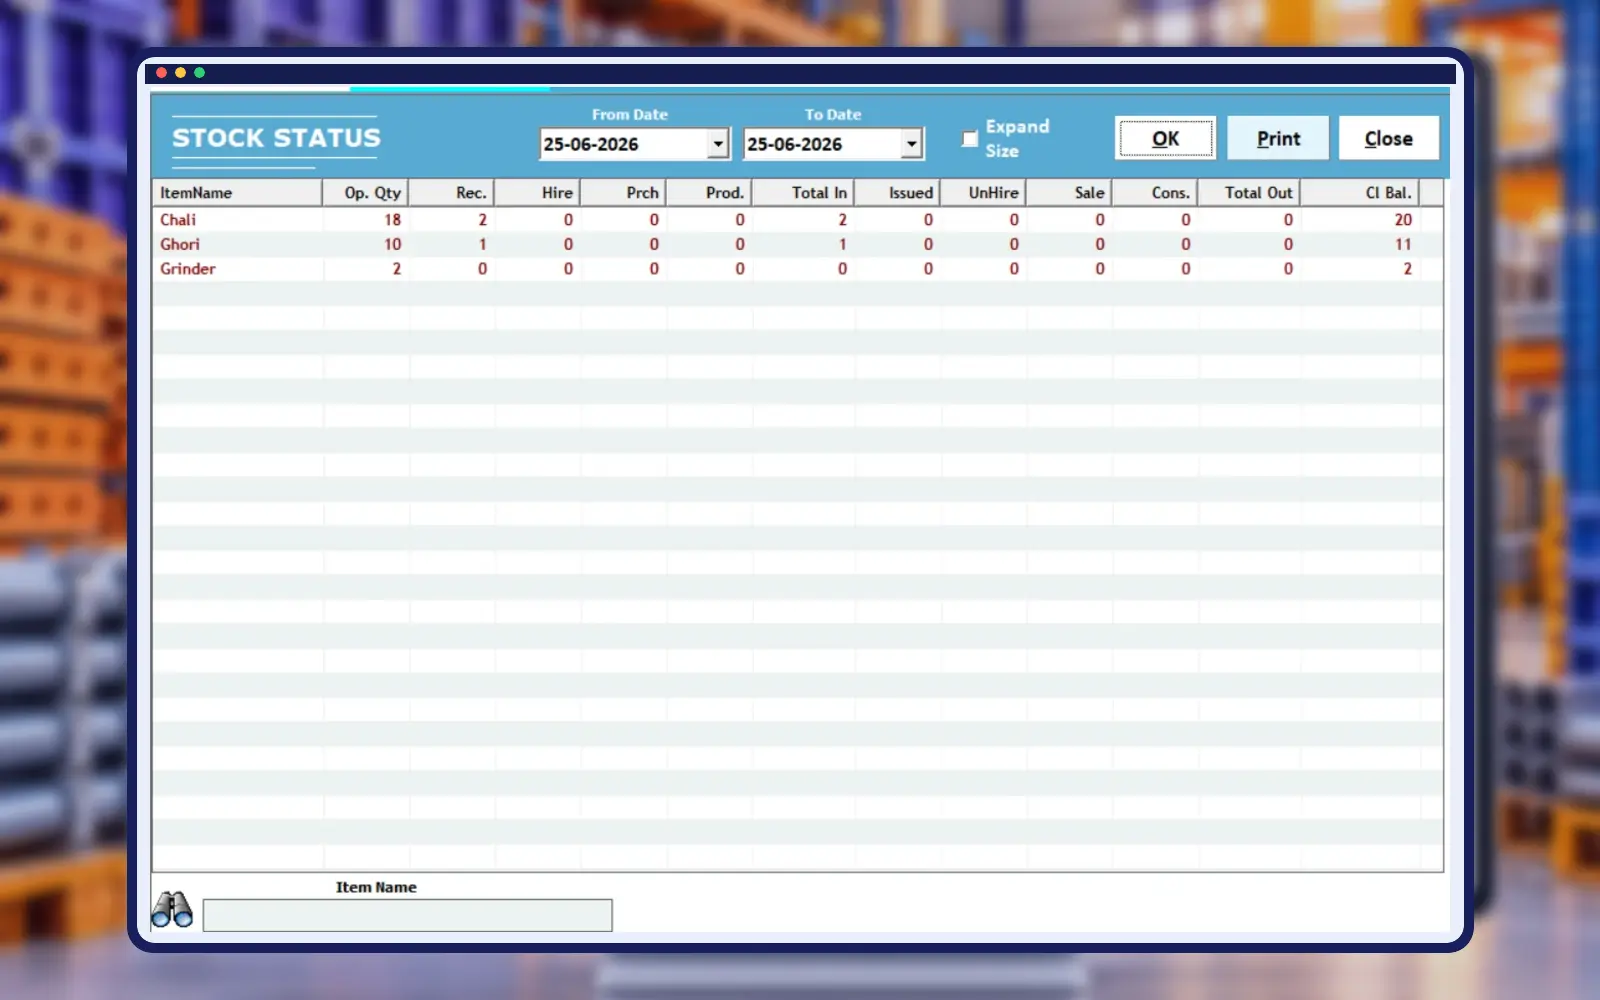Click the Rec. column header
1600x1000 pixels.
pyautogui.click(x=452, y=193)
